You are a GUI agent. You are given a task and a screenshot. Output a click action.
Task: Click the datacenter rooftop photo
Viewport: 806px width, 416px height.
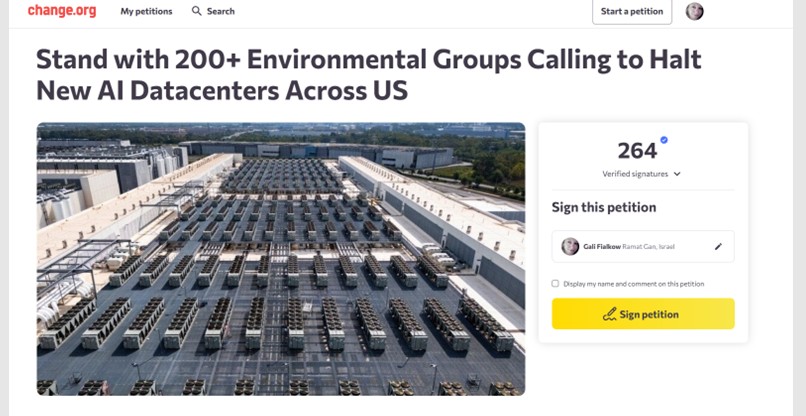coord(281,258)
